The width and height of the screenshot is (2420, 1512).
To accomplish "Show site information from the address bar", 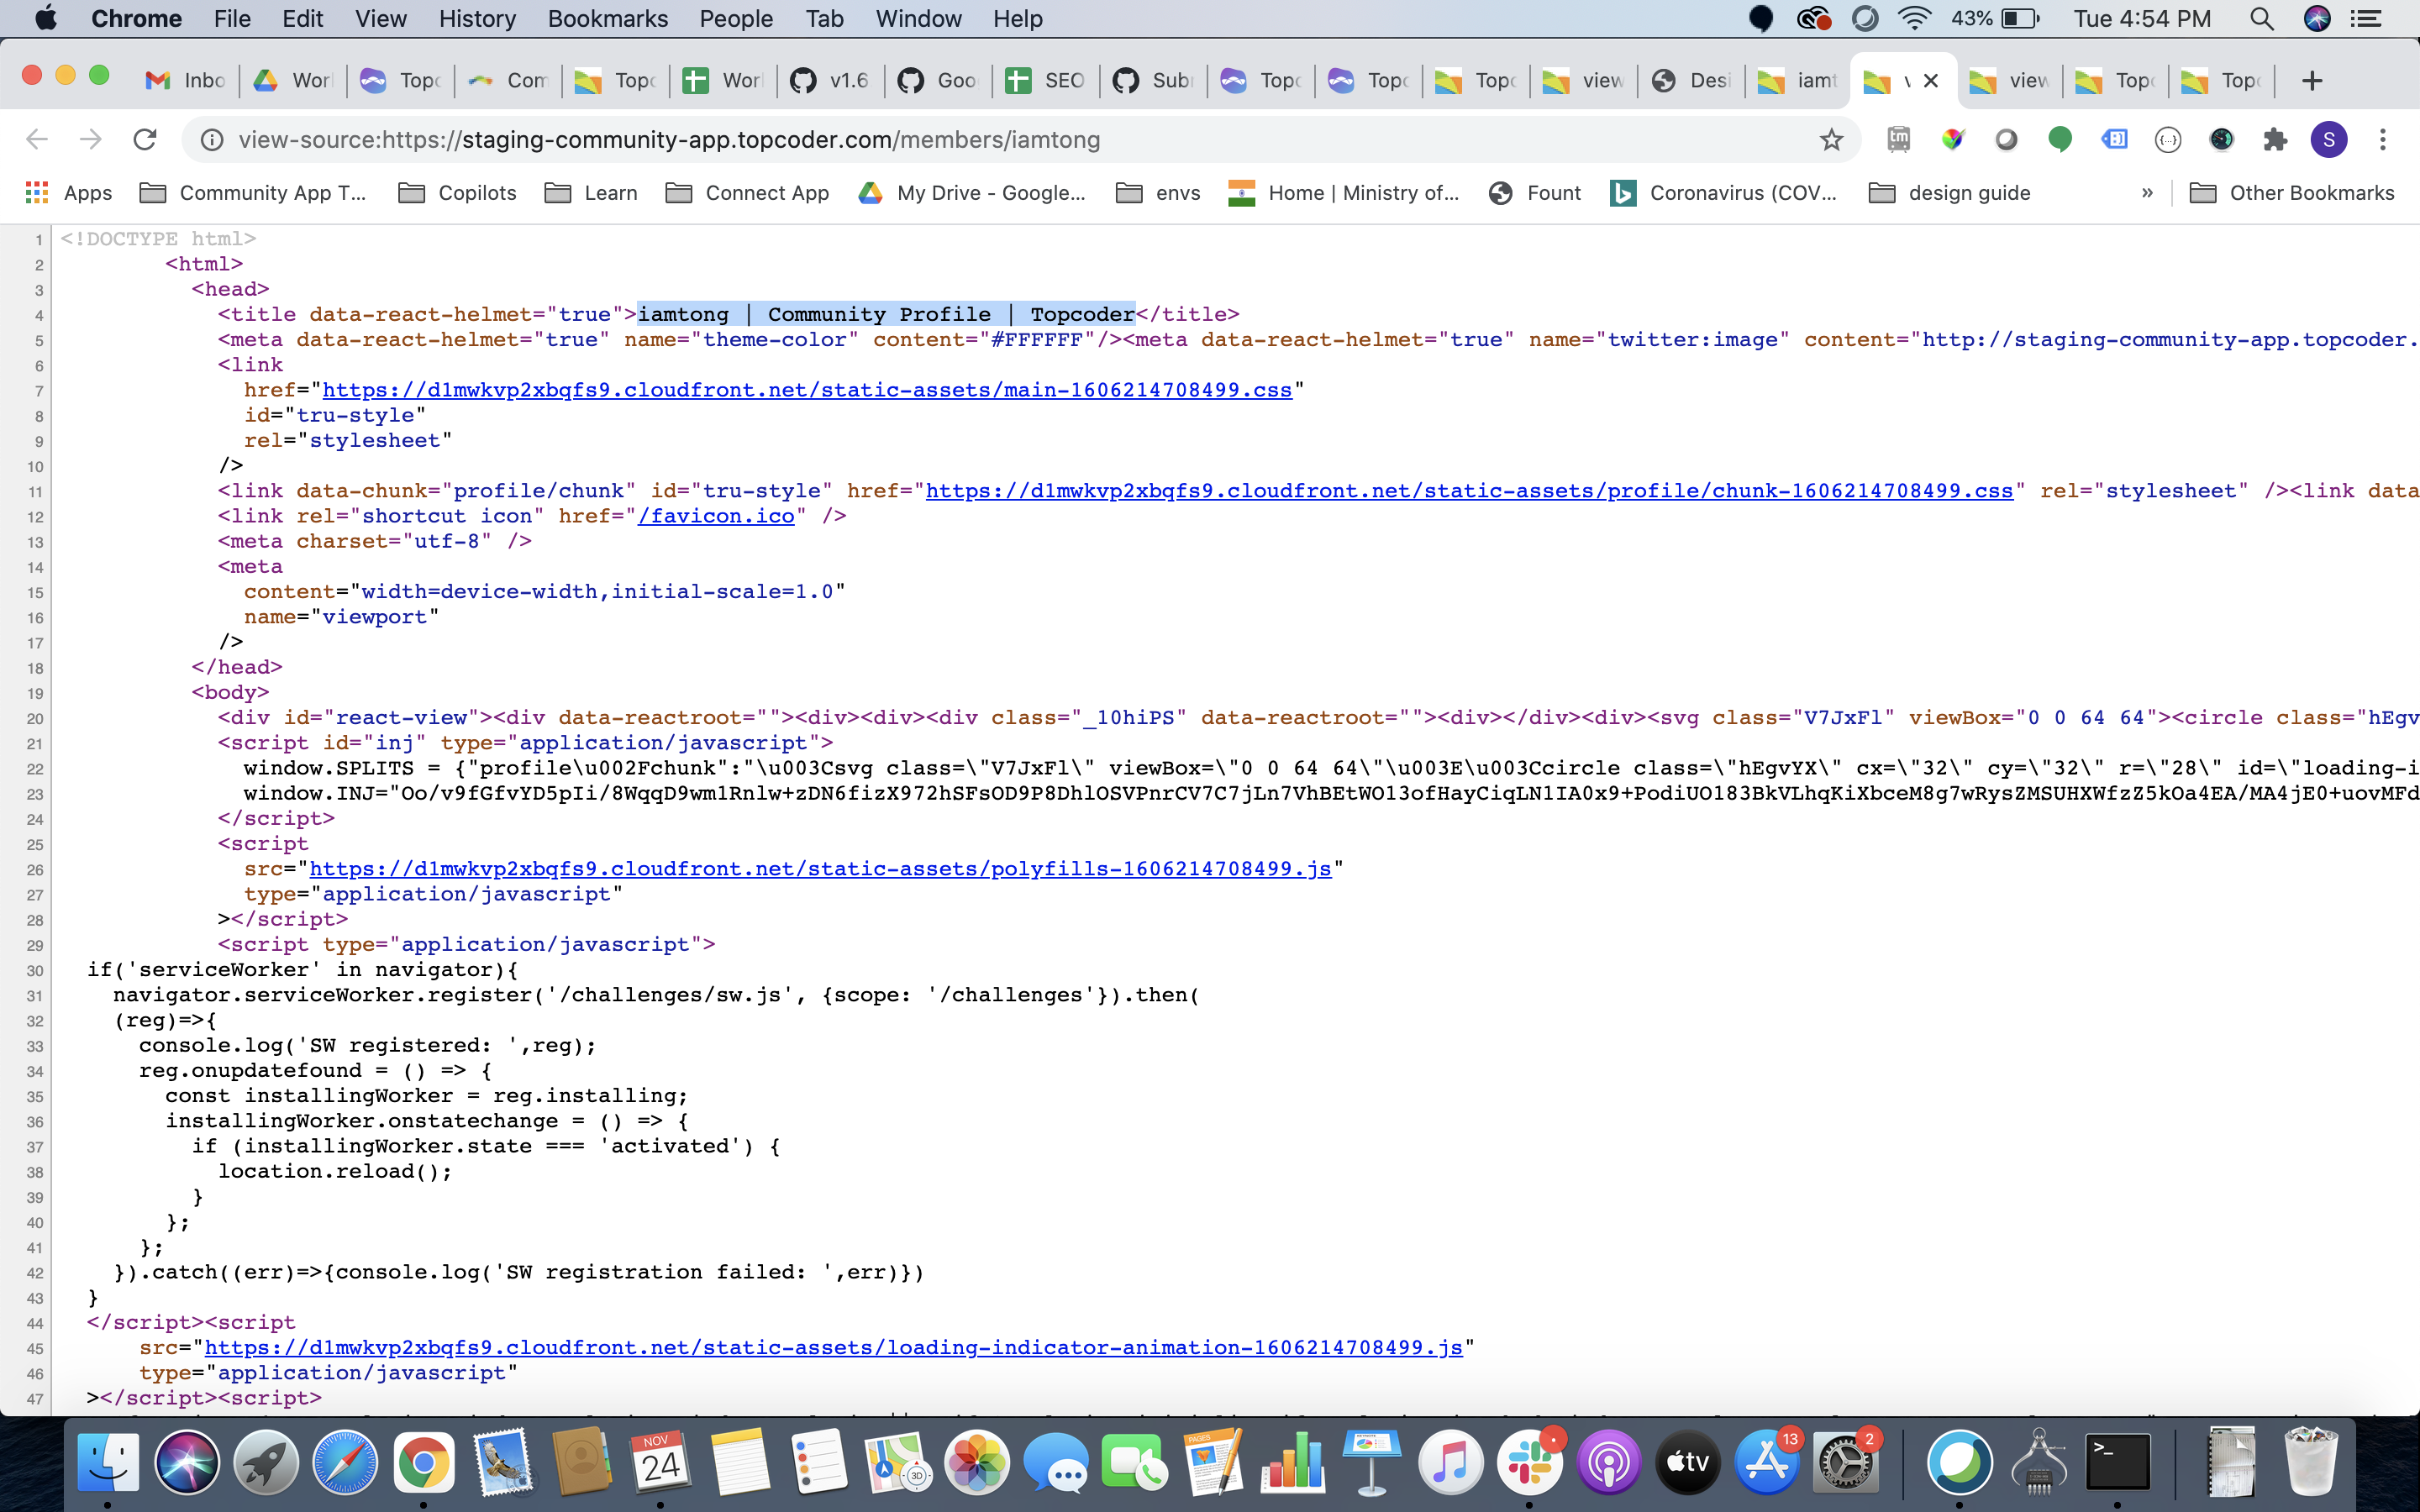I will point(212,140).
